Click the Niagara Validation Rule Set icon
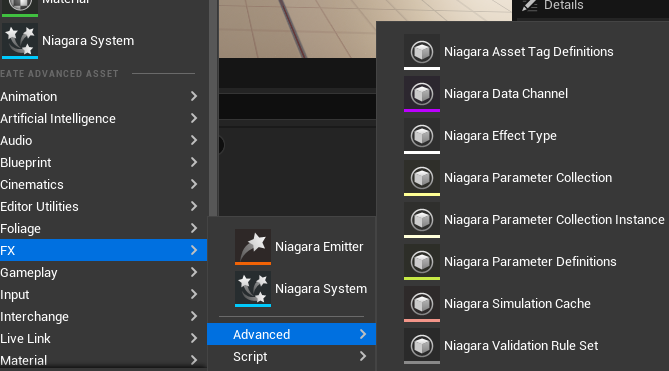Image resolution: width=669 pixels, height=371 pixels. (422, 346)
